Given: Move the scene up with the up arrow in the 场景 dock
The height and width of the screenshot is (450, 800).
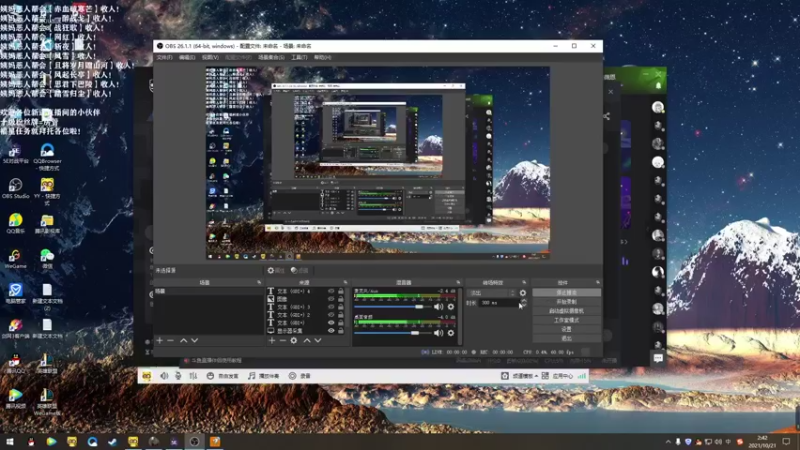Looking at the screenshot, I should [183, 340].
